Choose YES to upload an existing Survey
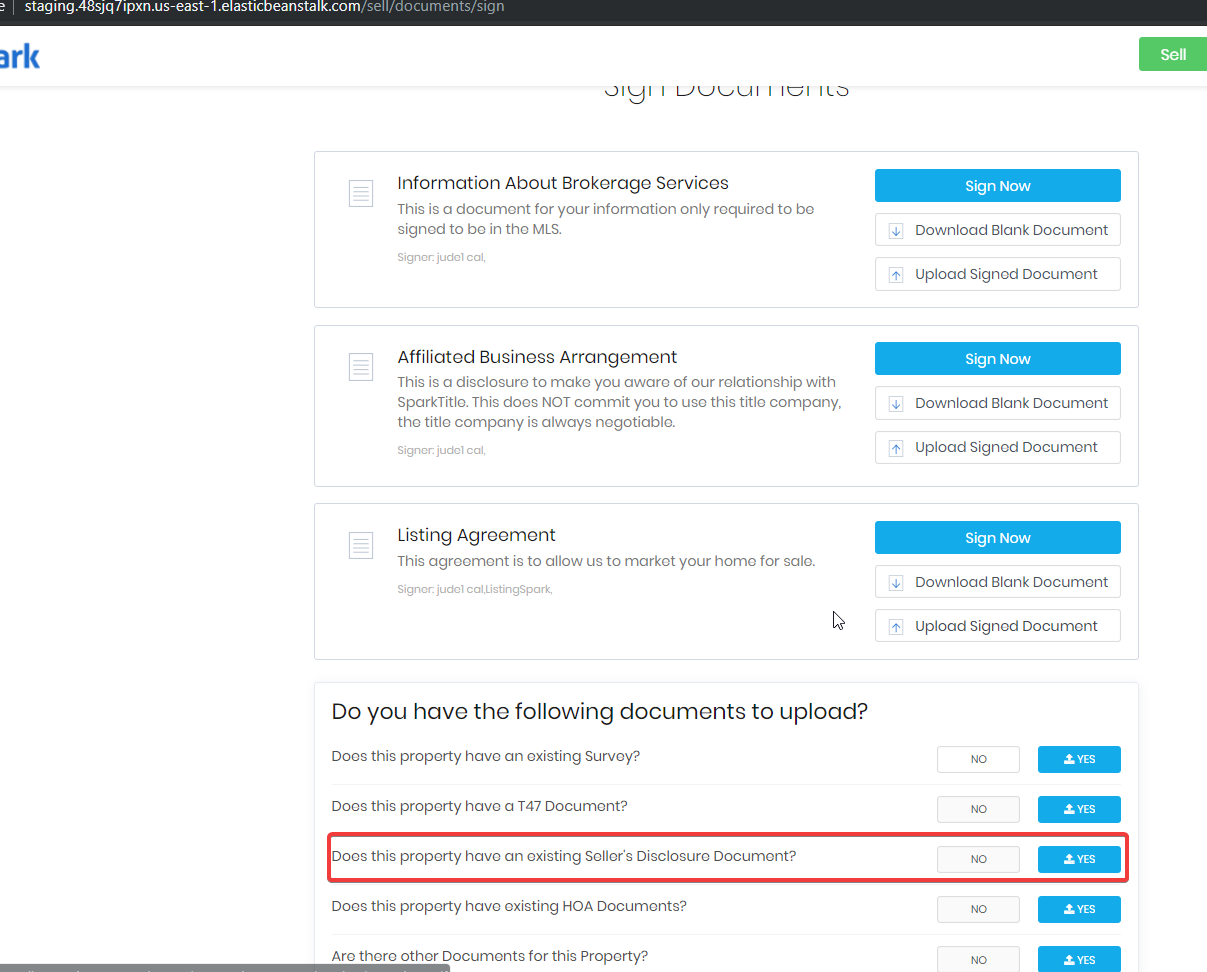 click(1079, 759)
